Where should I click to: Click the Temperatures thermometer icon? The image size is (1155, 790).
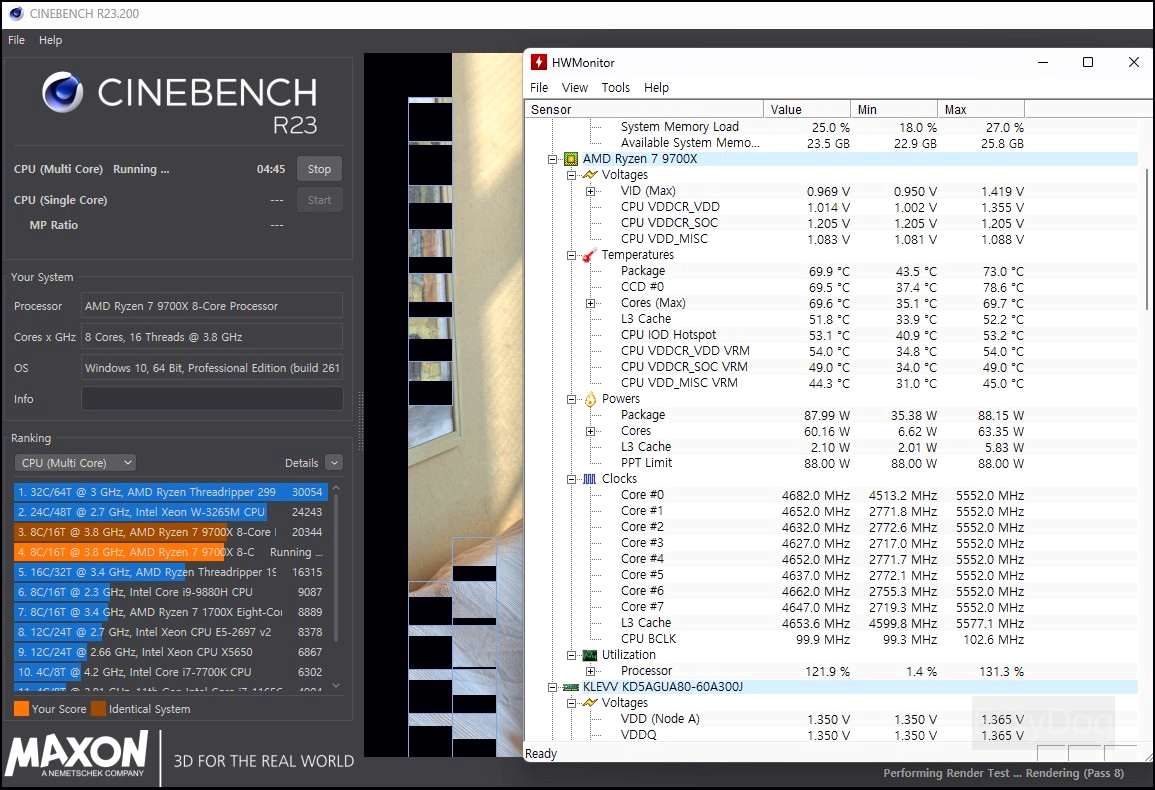click(x=589, y=255)
